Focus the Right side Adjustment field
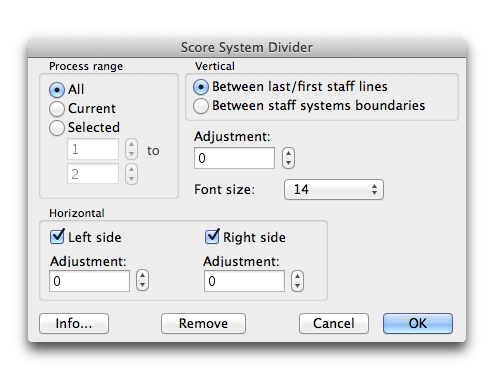494x378 pixels. click(244, 281)
